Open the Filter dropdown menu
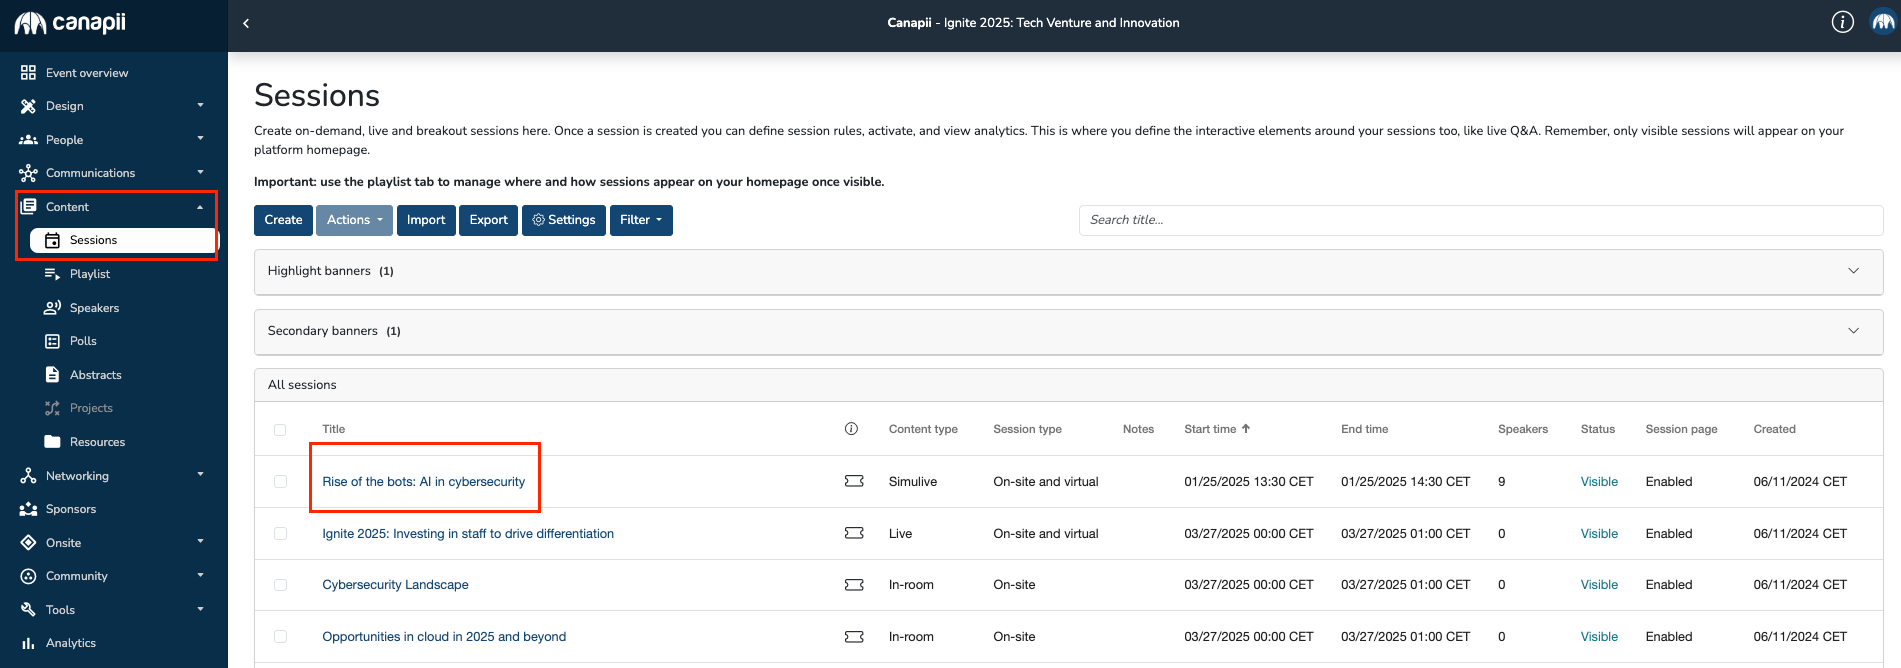 click(640, 220)
